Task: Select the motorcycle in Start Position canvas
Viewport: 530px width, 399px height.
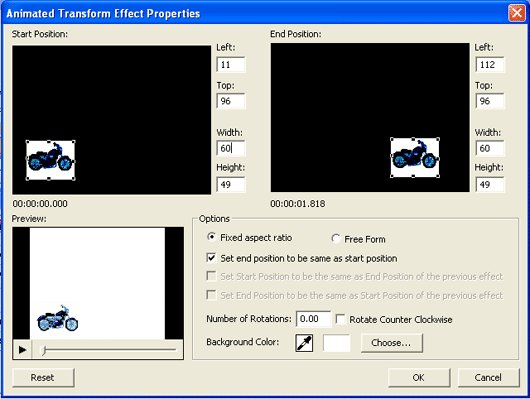Action: click(x=50, y=160)
